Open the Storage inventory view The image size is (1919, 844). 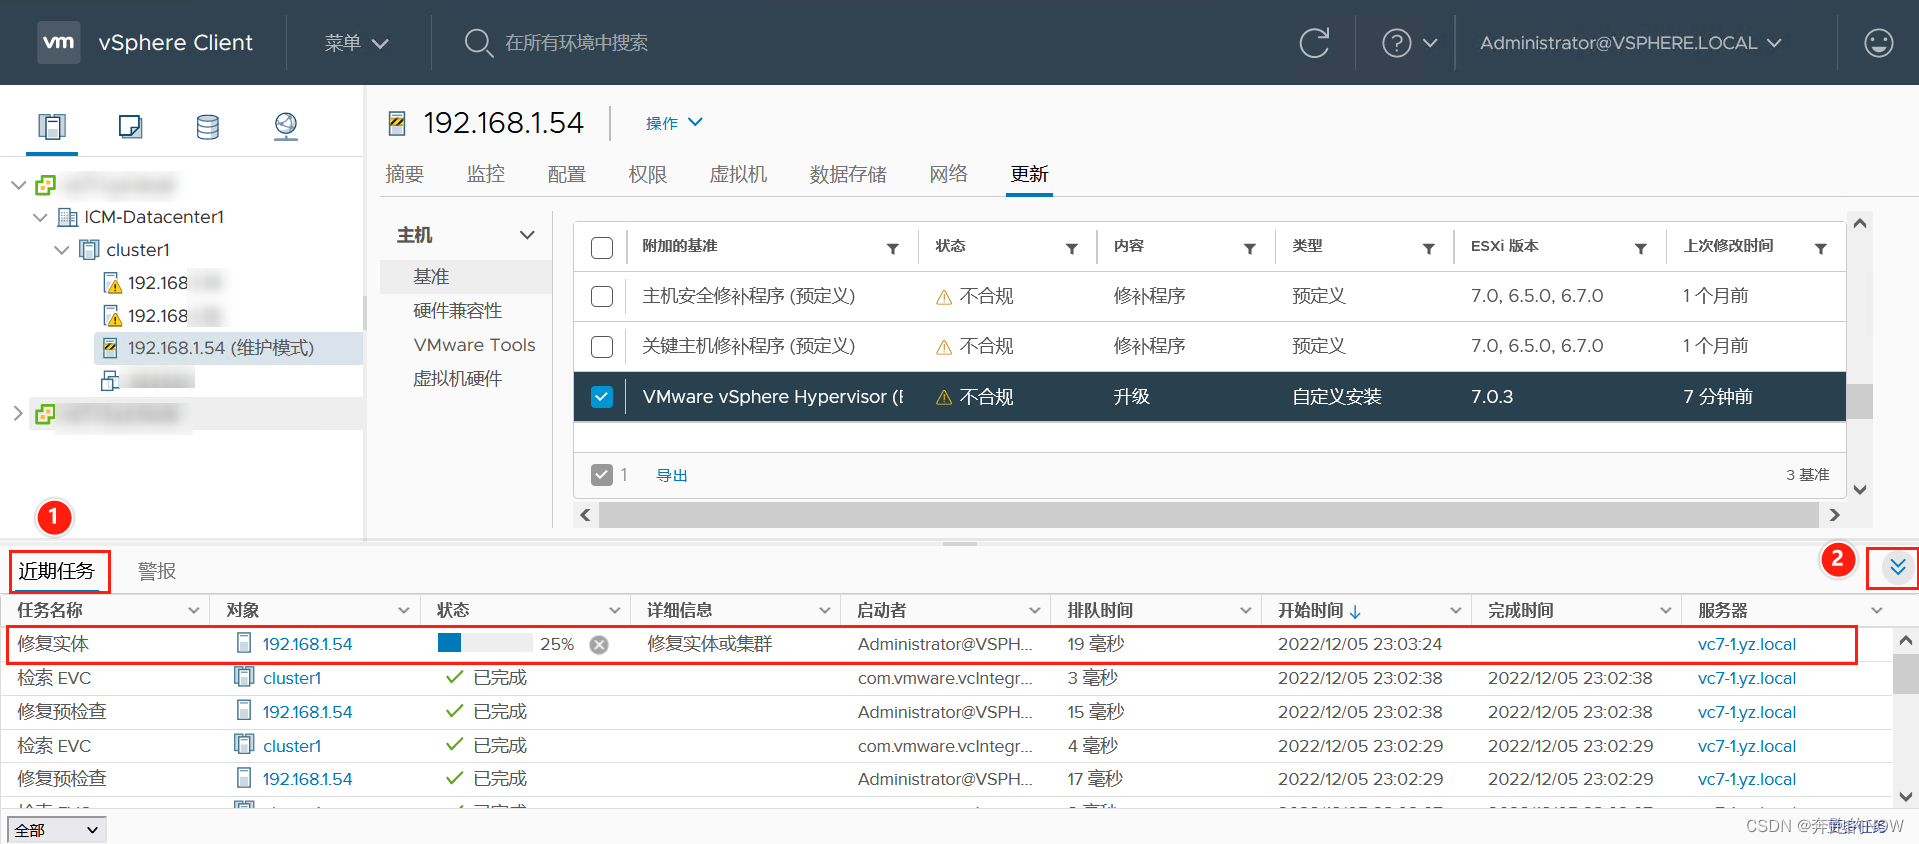pos(208,127)
